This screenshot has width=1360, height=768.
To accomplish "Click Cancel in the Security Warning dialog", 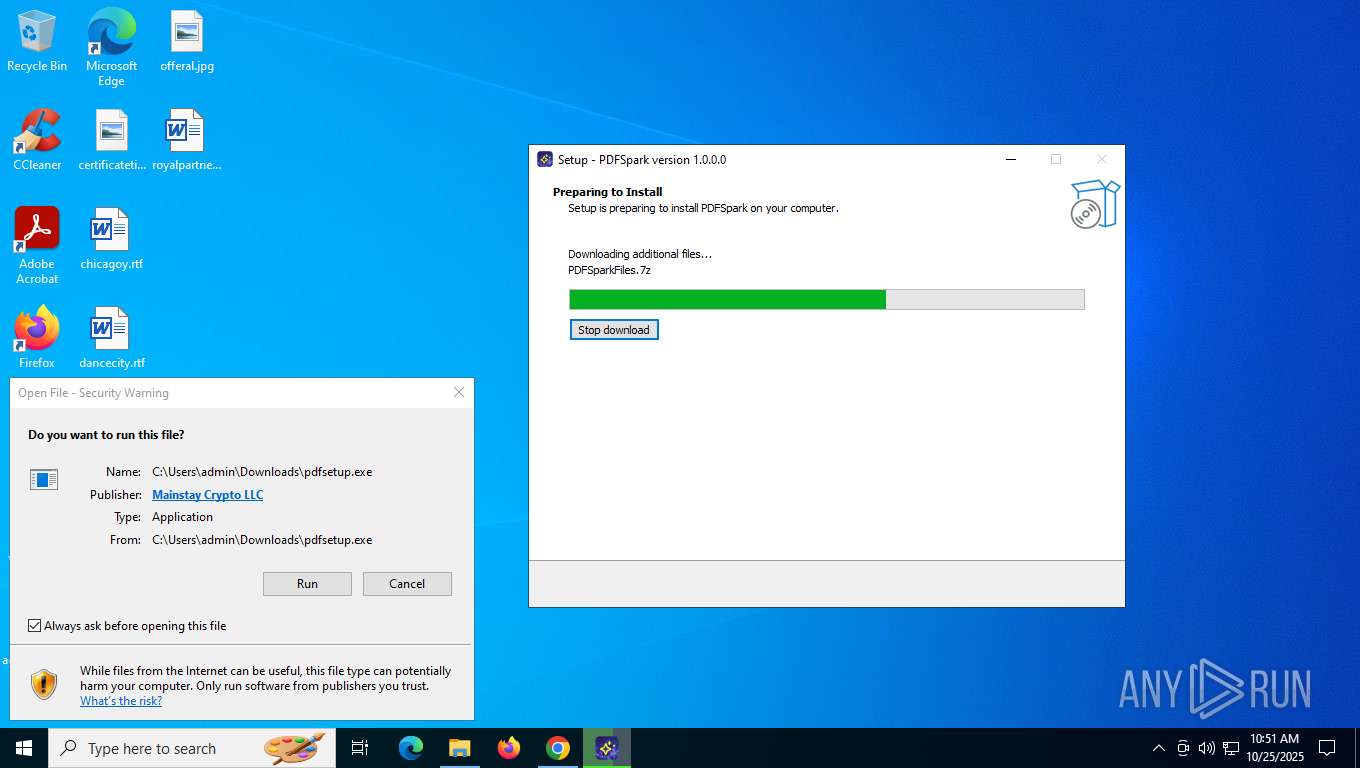I will (x=407, y=584).
